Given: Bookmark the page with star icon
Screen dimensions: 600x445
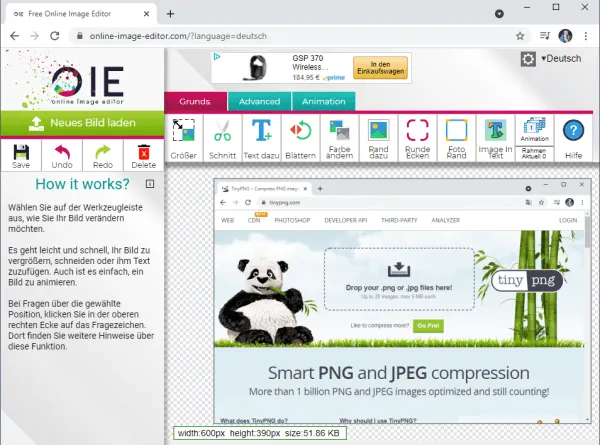Looking at the screenshot, I should pos(520,36).
